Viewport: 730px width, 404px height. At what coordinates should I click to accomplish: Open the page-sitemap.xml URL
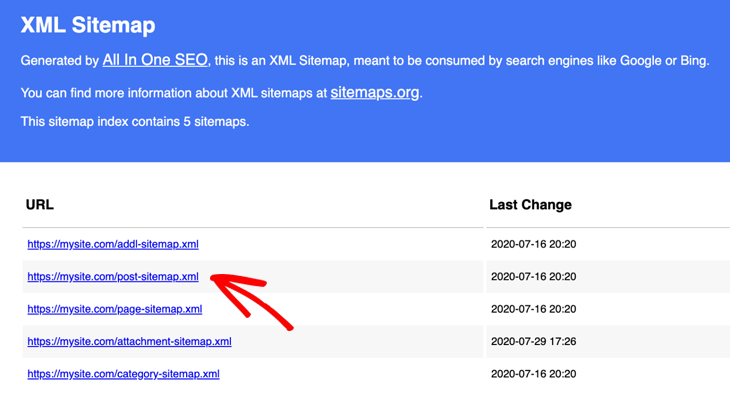point(115,309)
